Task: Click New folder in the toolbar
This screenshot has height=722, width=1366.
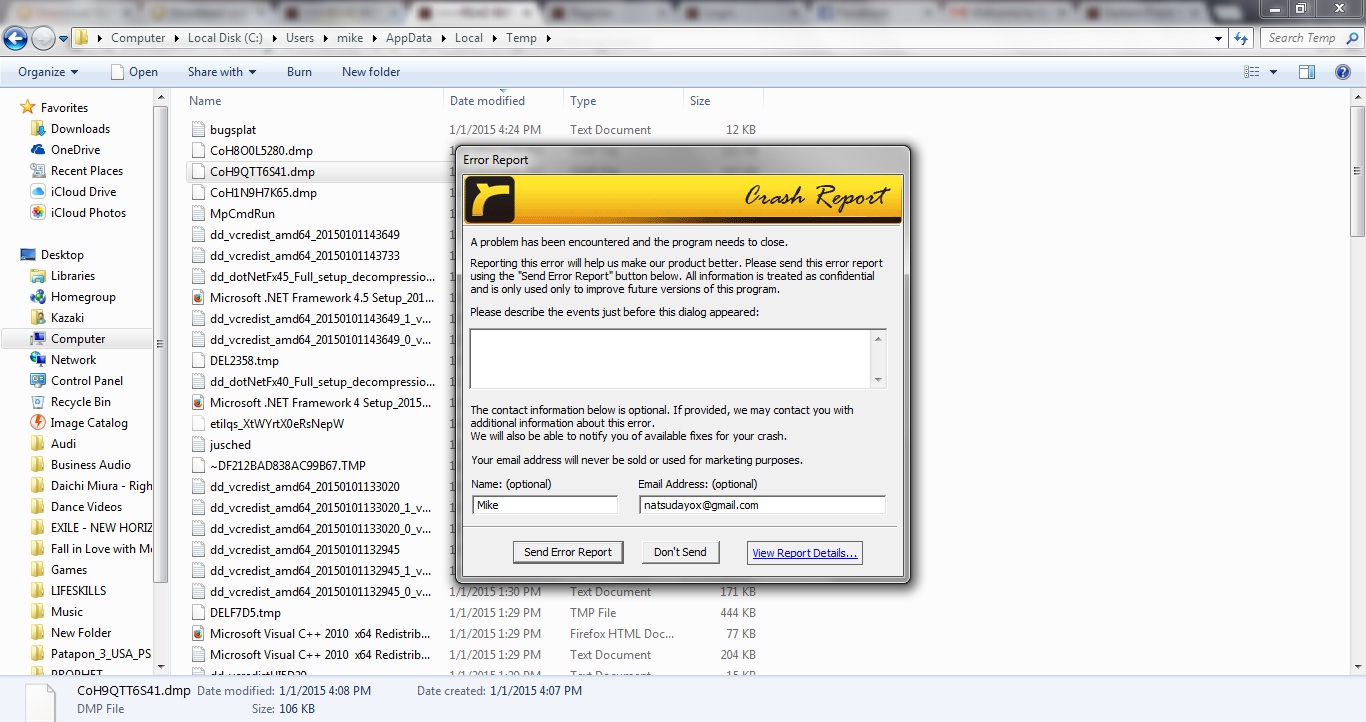Action: [x=371, y=72]
